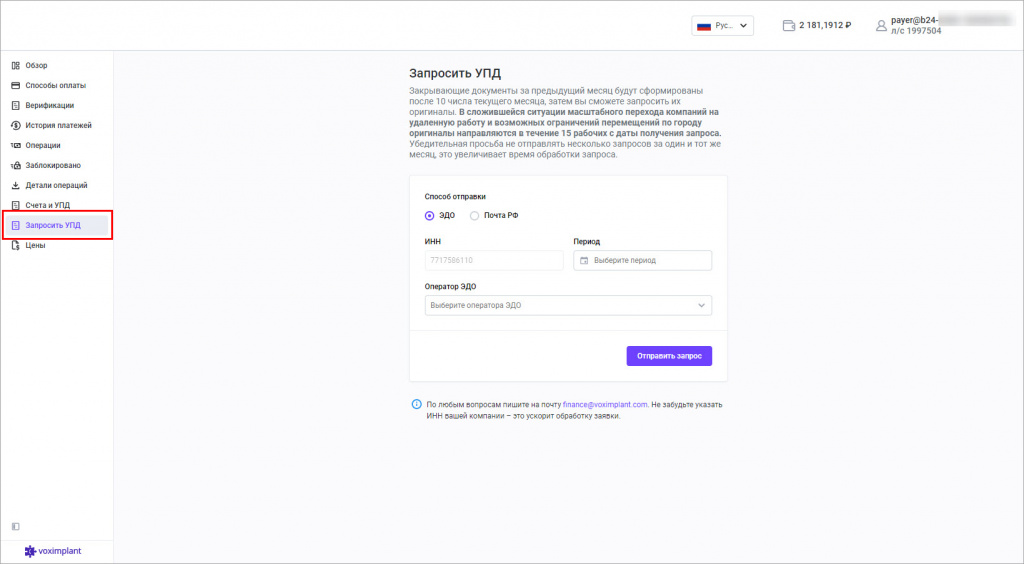Image resolution: width=1024 pixels, height=564 pixels.
Task: Open the language selector dropdown
Action: click(x=722, y=26)
